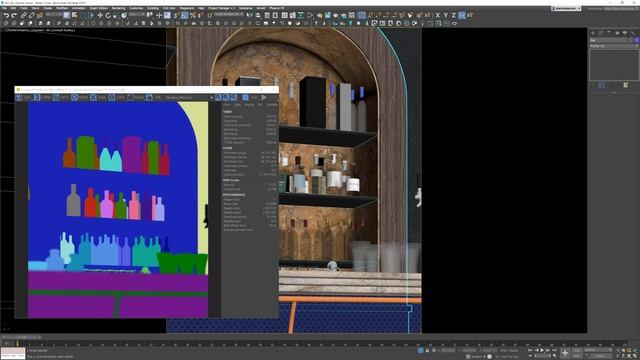Select the Select and Link tool
Viewport: 640px width, 360px height.
[24, 15]
